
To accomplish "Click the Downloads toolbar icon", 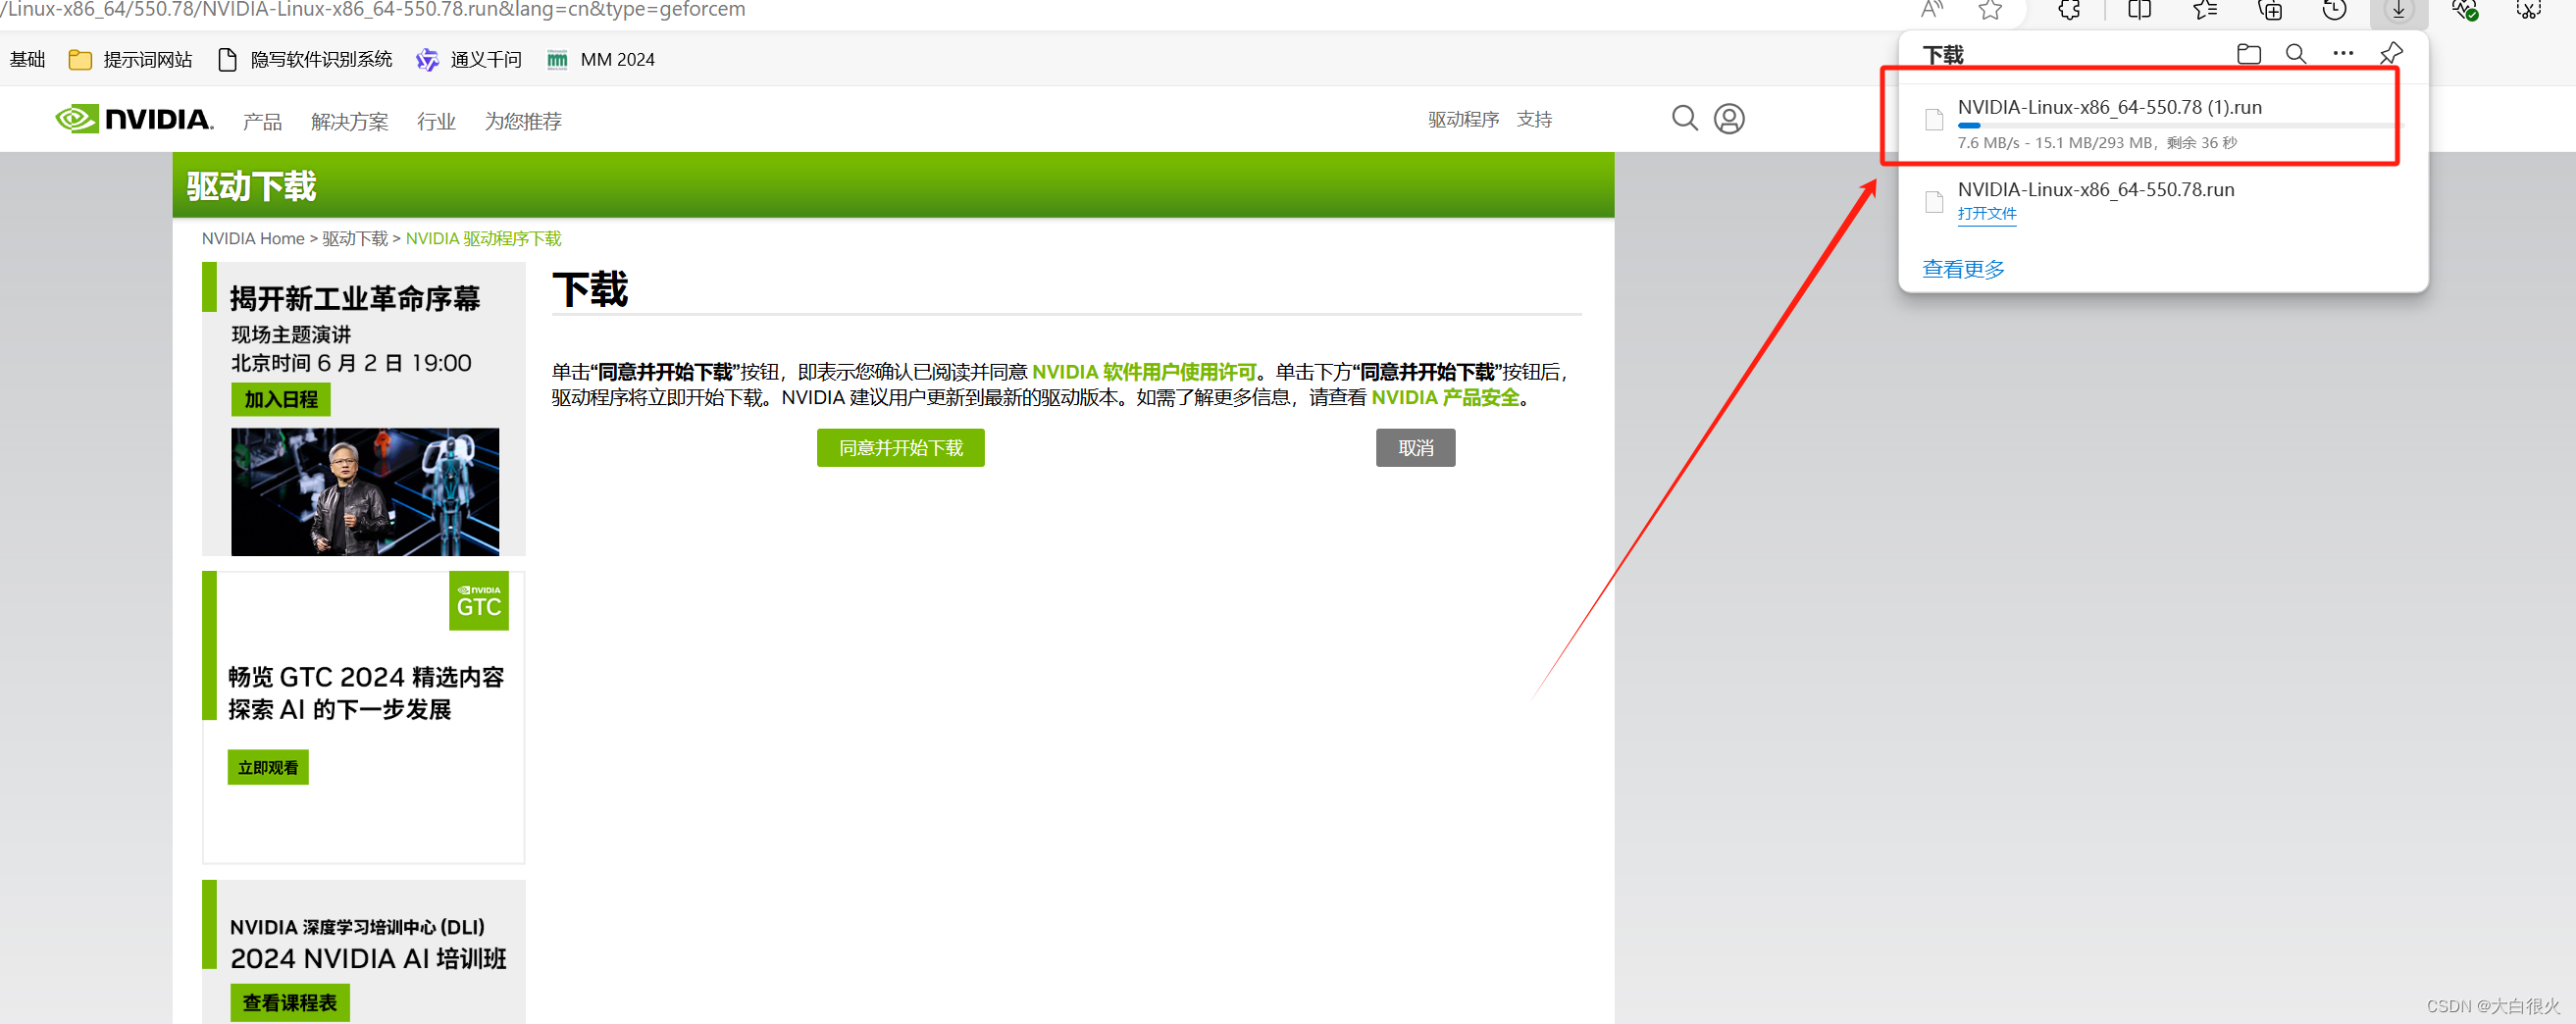I will [x=2399, y=10].
